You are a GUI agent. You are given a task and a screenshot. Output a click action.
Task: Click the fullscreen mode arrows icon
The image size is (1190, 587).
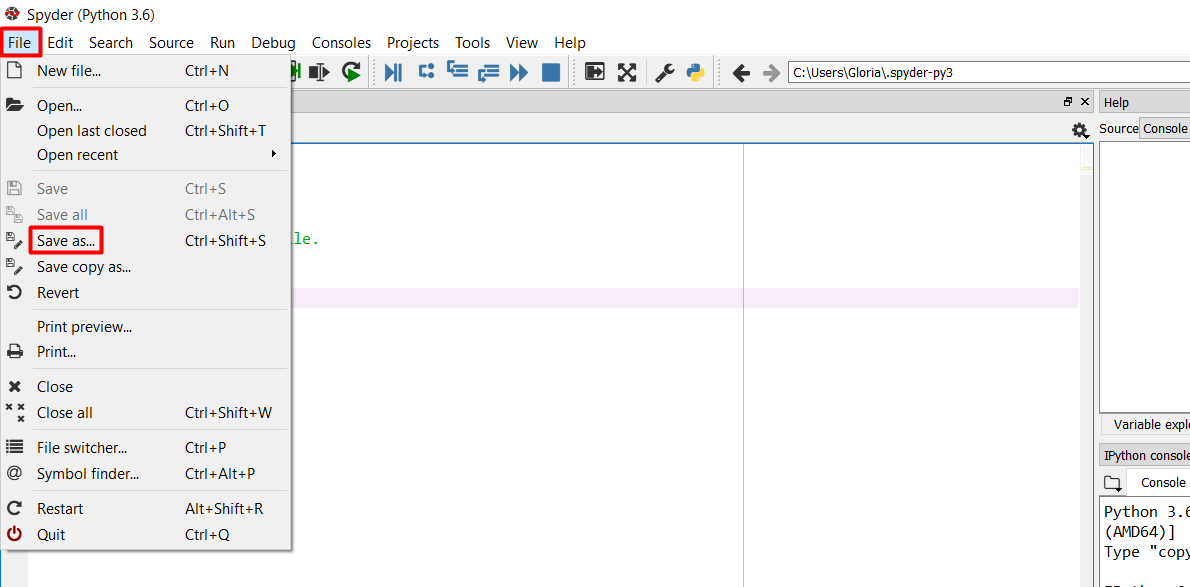coord(627,72)
